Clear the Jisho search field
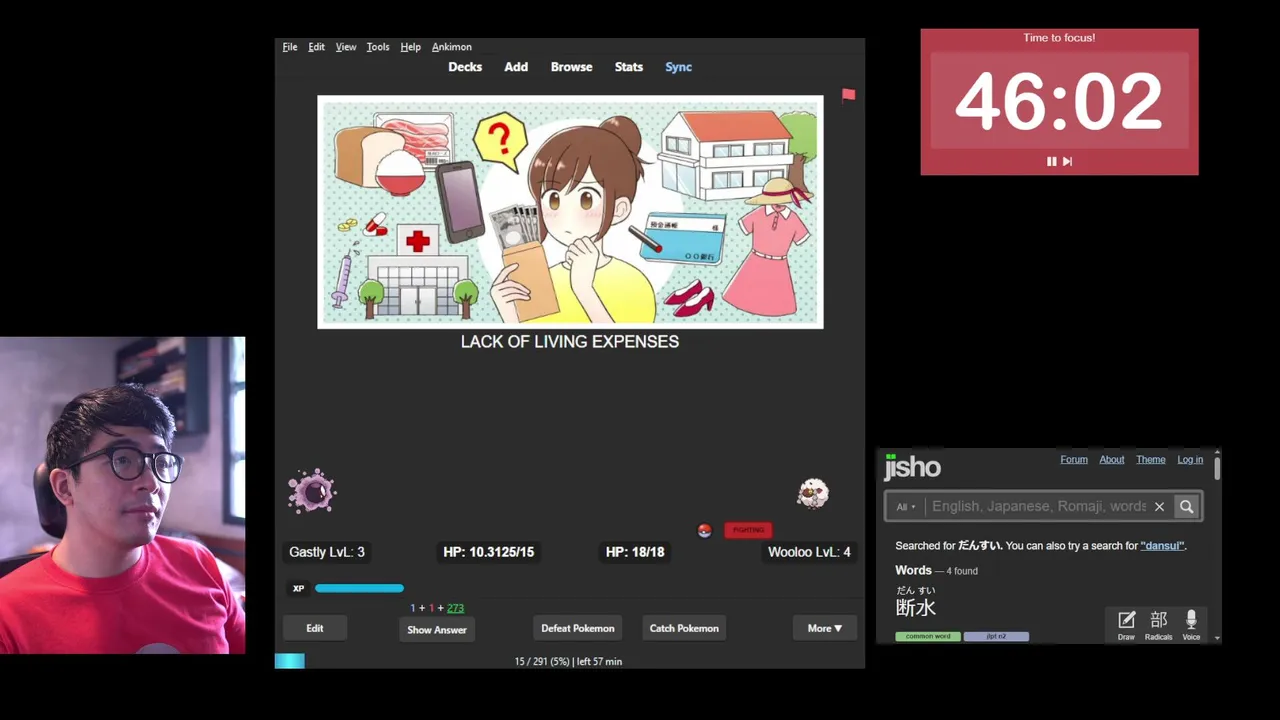This screenshot has width=1280, height=720. pos(1159,507)
